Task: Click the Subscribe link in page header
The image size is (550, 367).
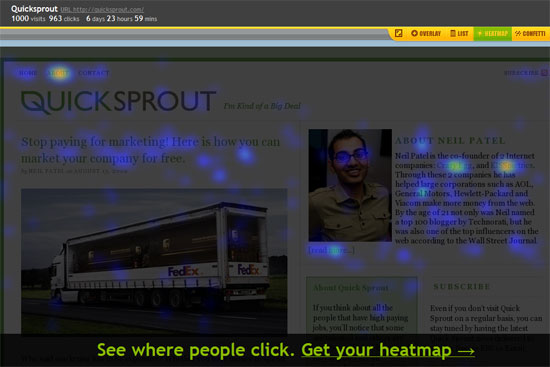Action: 521,73
